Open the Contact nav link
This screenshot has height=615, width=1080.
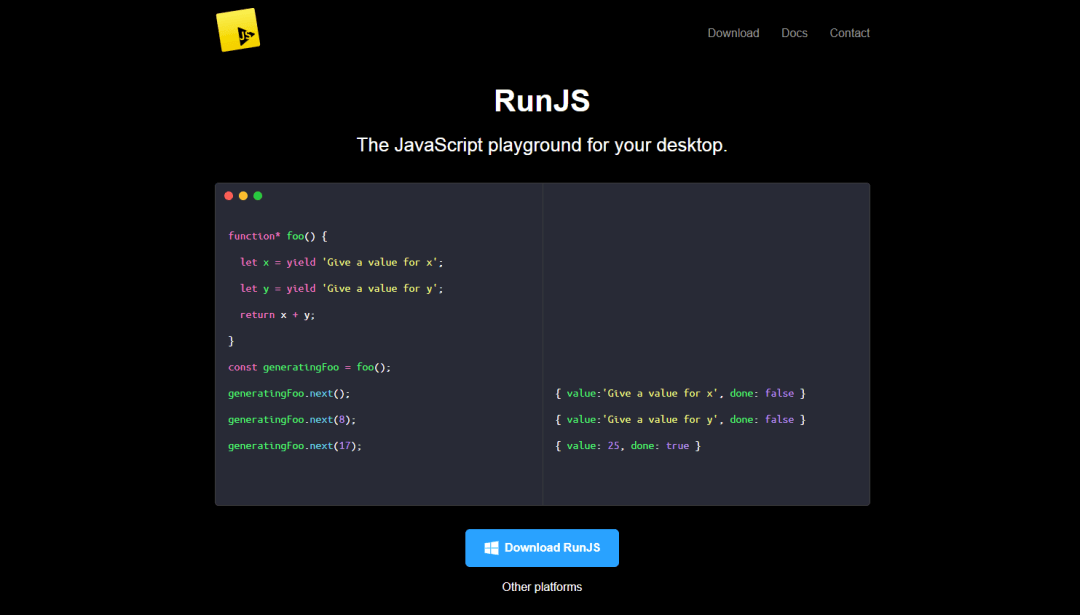pyautogui.click(x=849, y=33)
